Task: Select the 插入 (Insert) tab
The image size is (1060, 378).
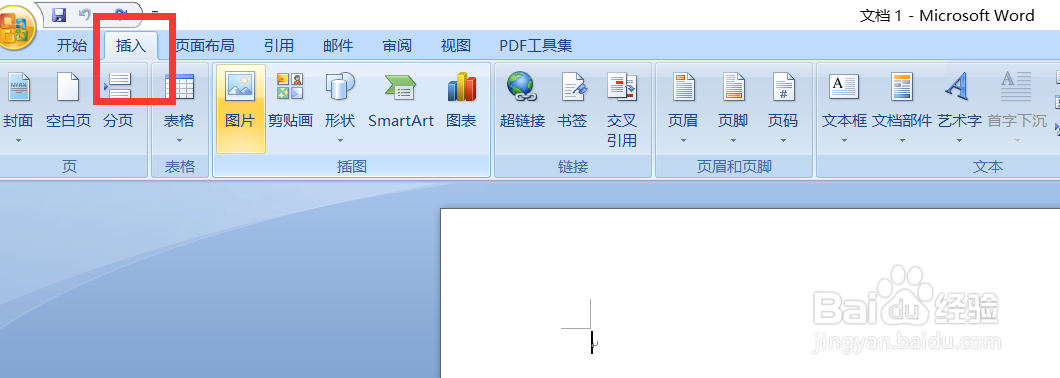Action: pyautogui.click(x=131, y=45)
